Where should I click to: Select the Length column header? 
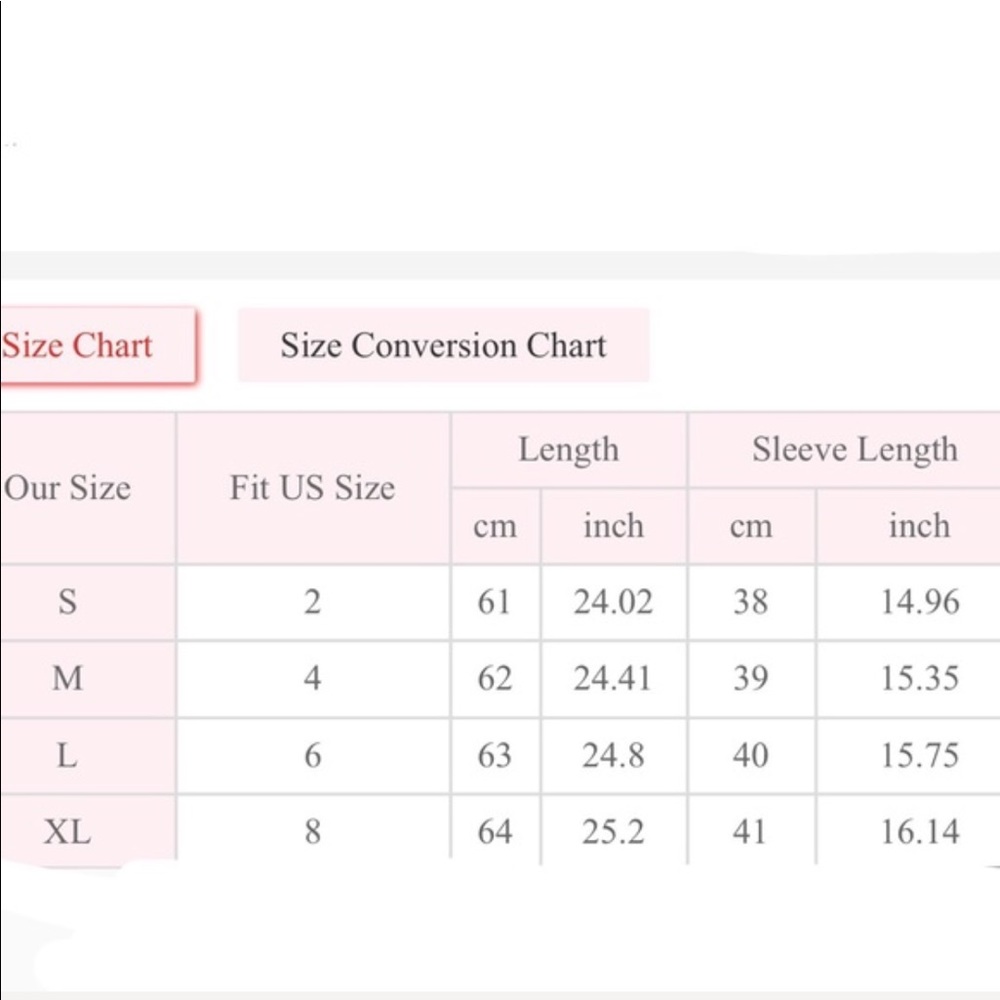(x=568, y=450)
